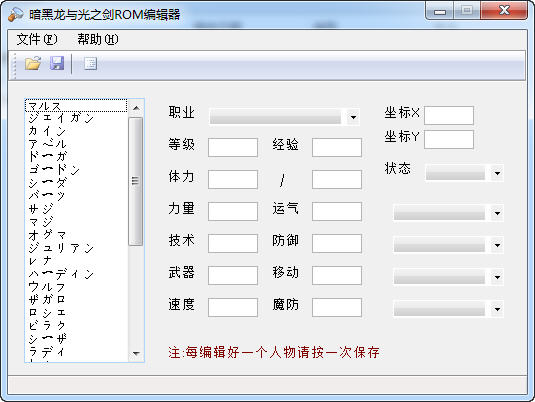Open the dropdown beside 防御 row

(497, 245)
